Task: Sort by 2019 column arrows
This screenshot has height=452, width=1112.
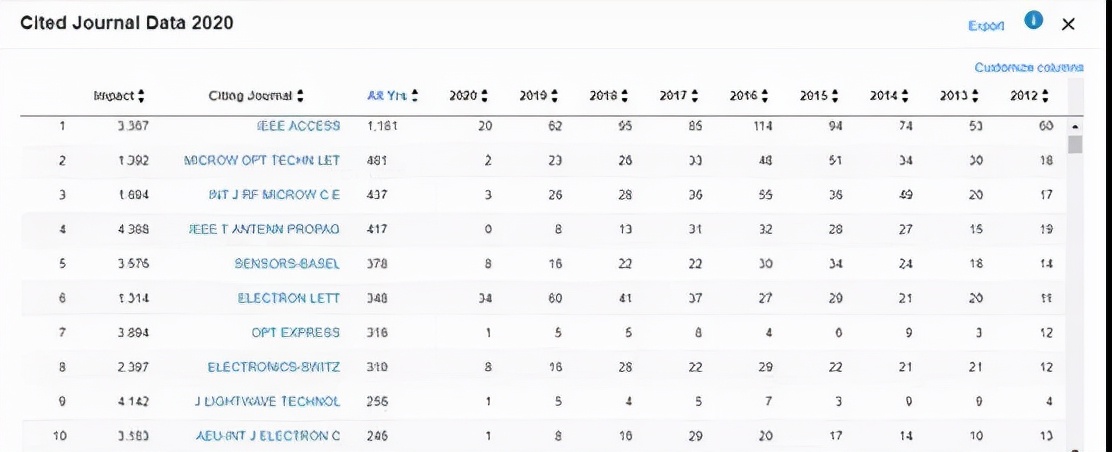Action: [x=555, y=96]
